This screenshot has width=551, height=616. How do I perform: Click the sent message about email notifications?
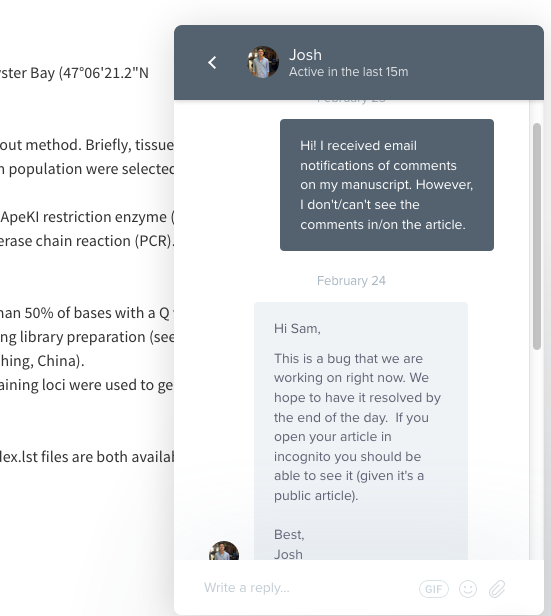coord(387,185)
